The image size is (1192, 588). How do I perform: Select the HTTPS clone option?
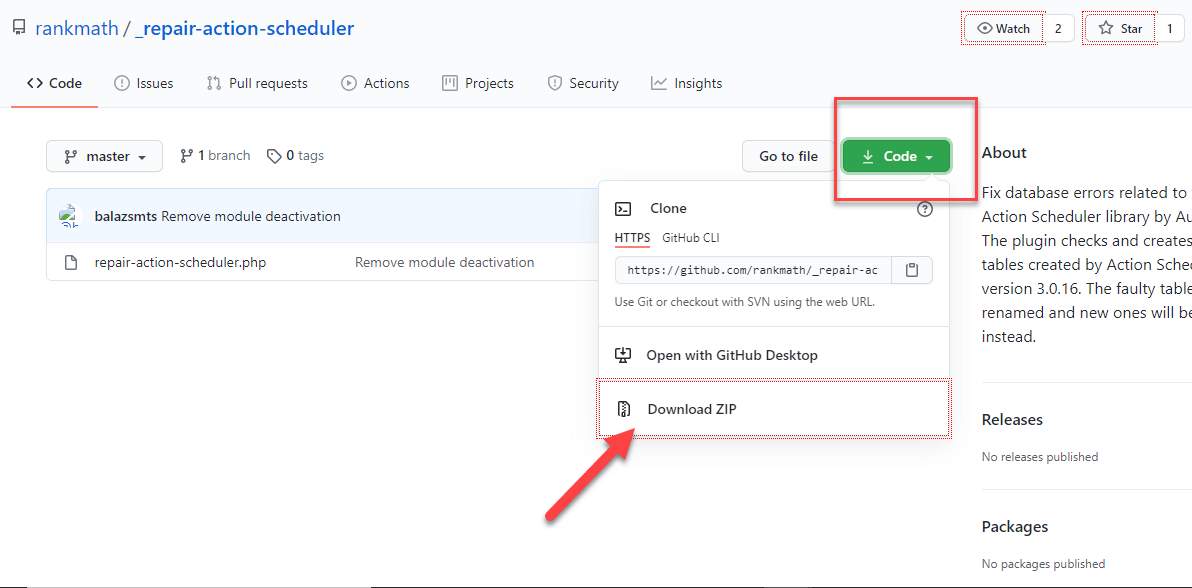(x=632, y=238)
